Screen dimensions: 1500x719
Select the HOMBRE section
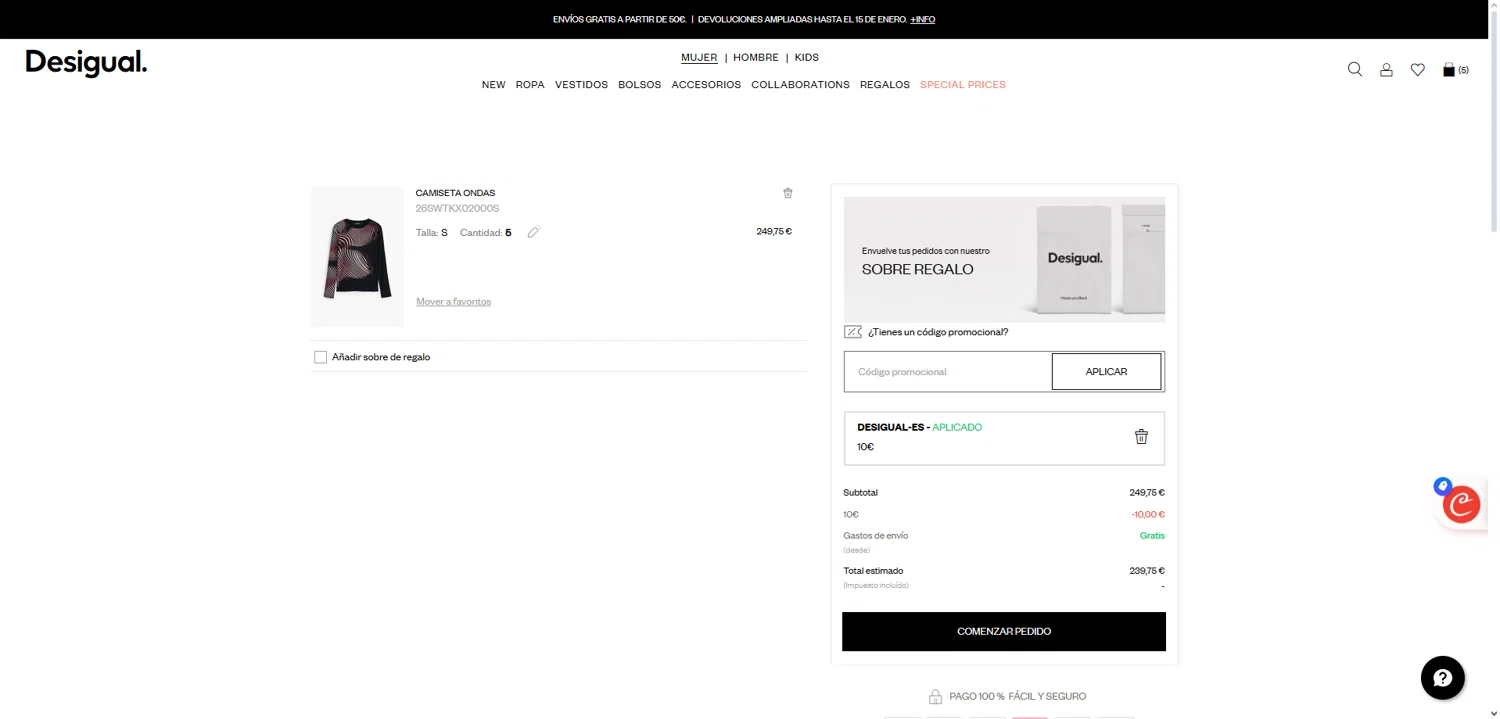pyautogui.click(x=756, y=58)
